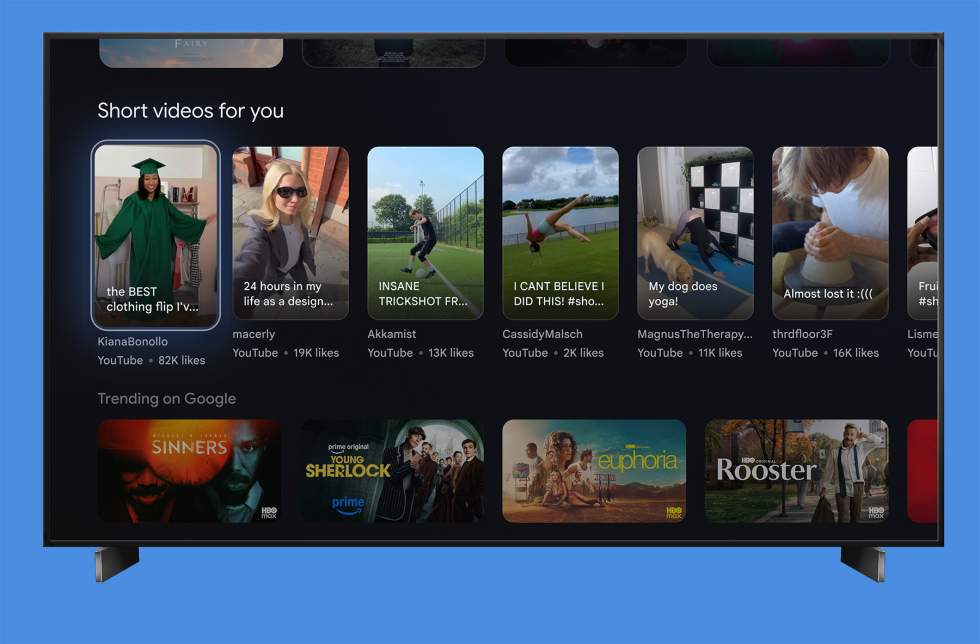
Task: Open the Rooster HBO series card
Action: pyautogui.click(x=797, y=471)
